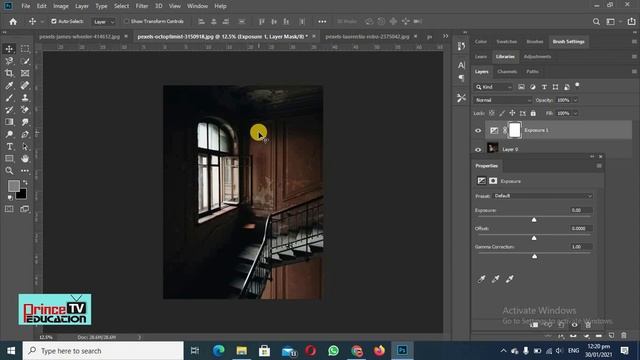
Task: Open Edit Toolbar three-dots icon
Action: point(25,171)
